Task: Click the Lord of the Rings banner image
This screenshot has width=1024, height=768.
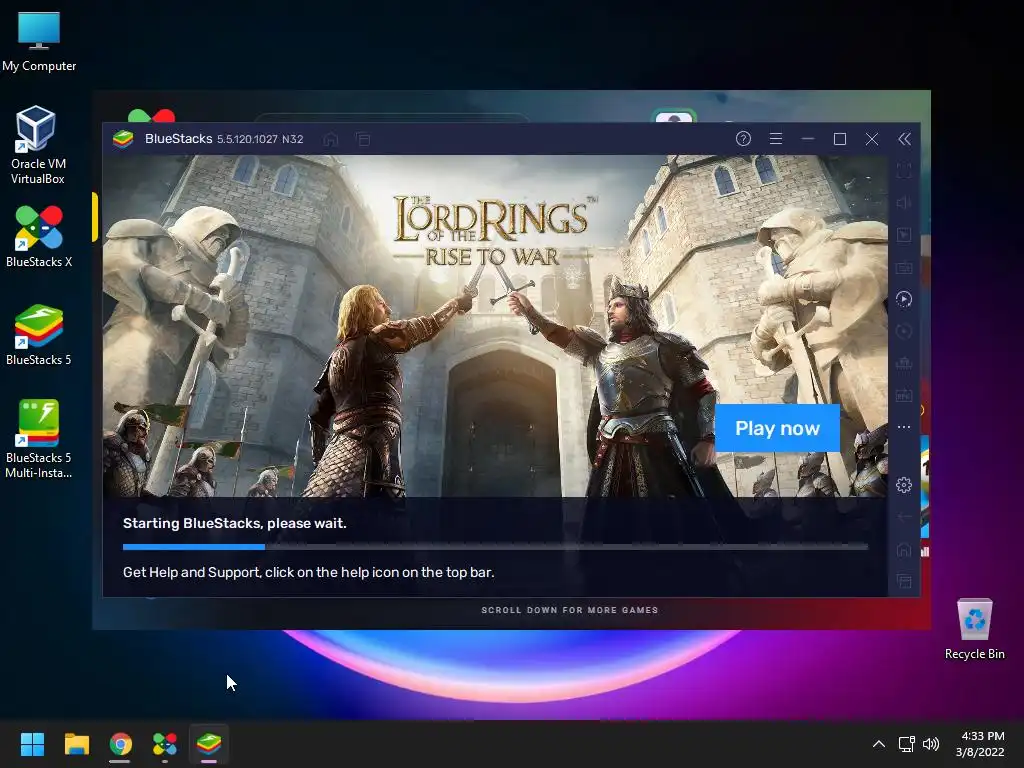Action: coord(495,325)
